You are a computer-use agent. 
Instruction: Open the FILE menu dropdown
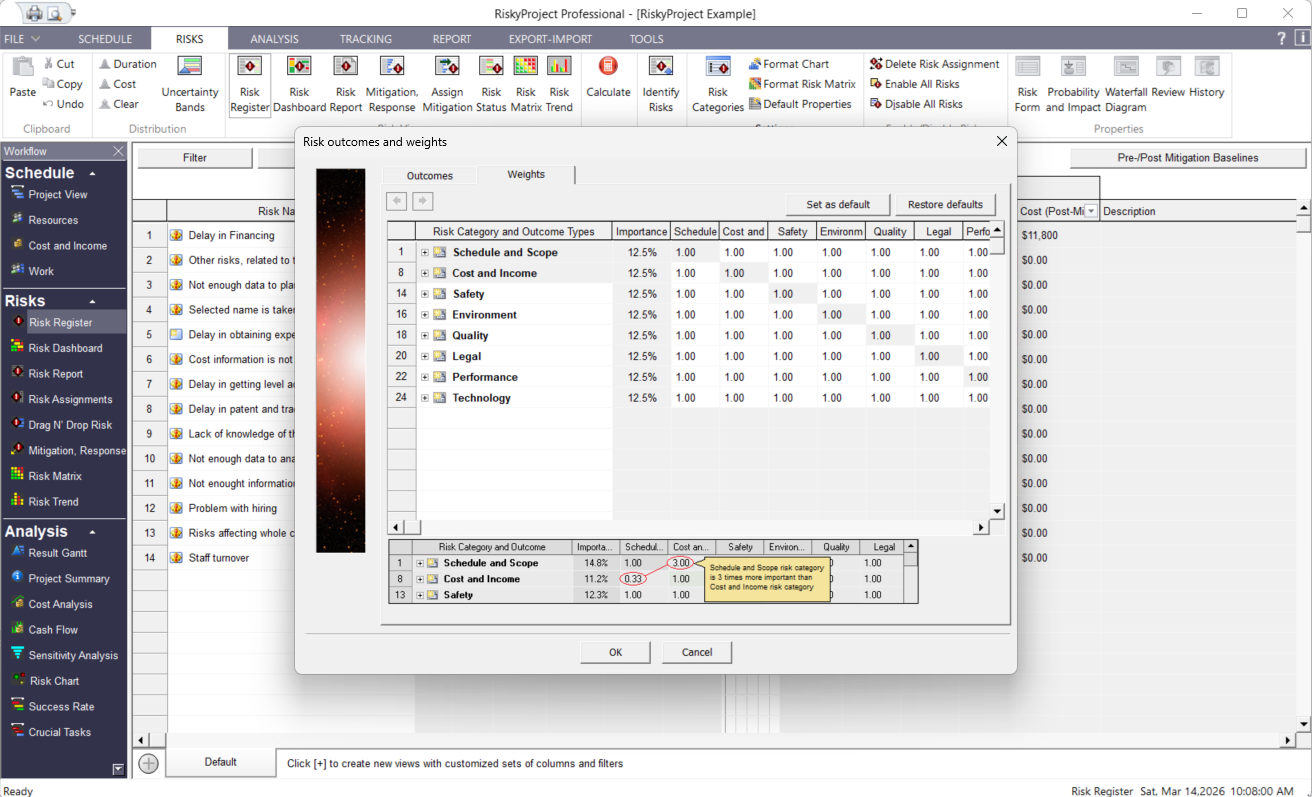[22, 39]
